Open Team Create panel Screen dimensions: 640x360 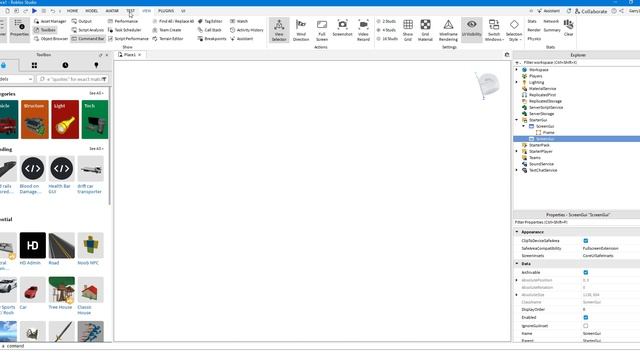coord(167,30)
